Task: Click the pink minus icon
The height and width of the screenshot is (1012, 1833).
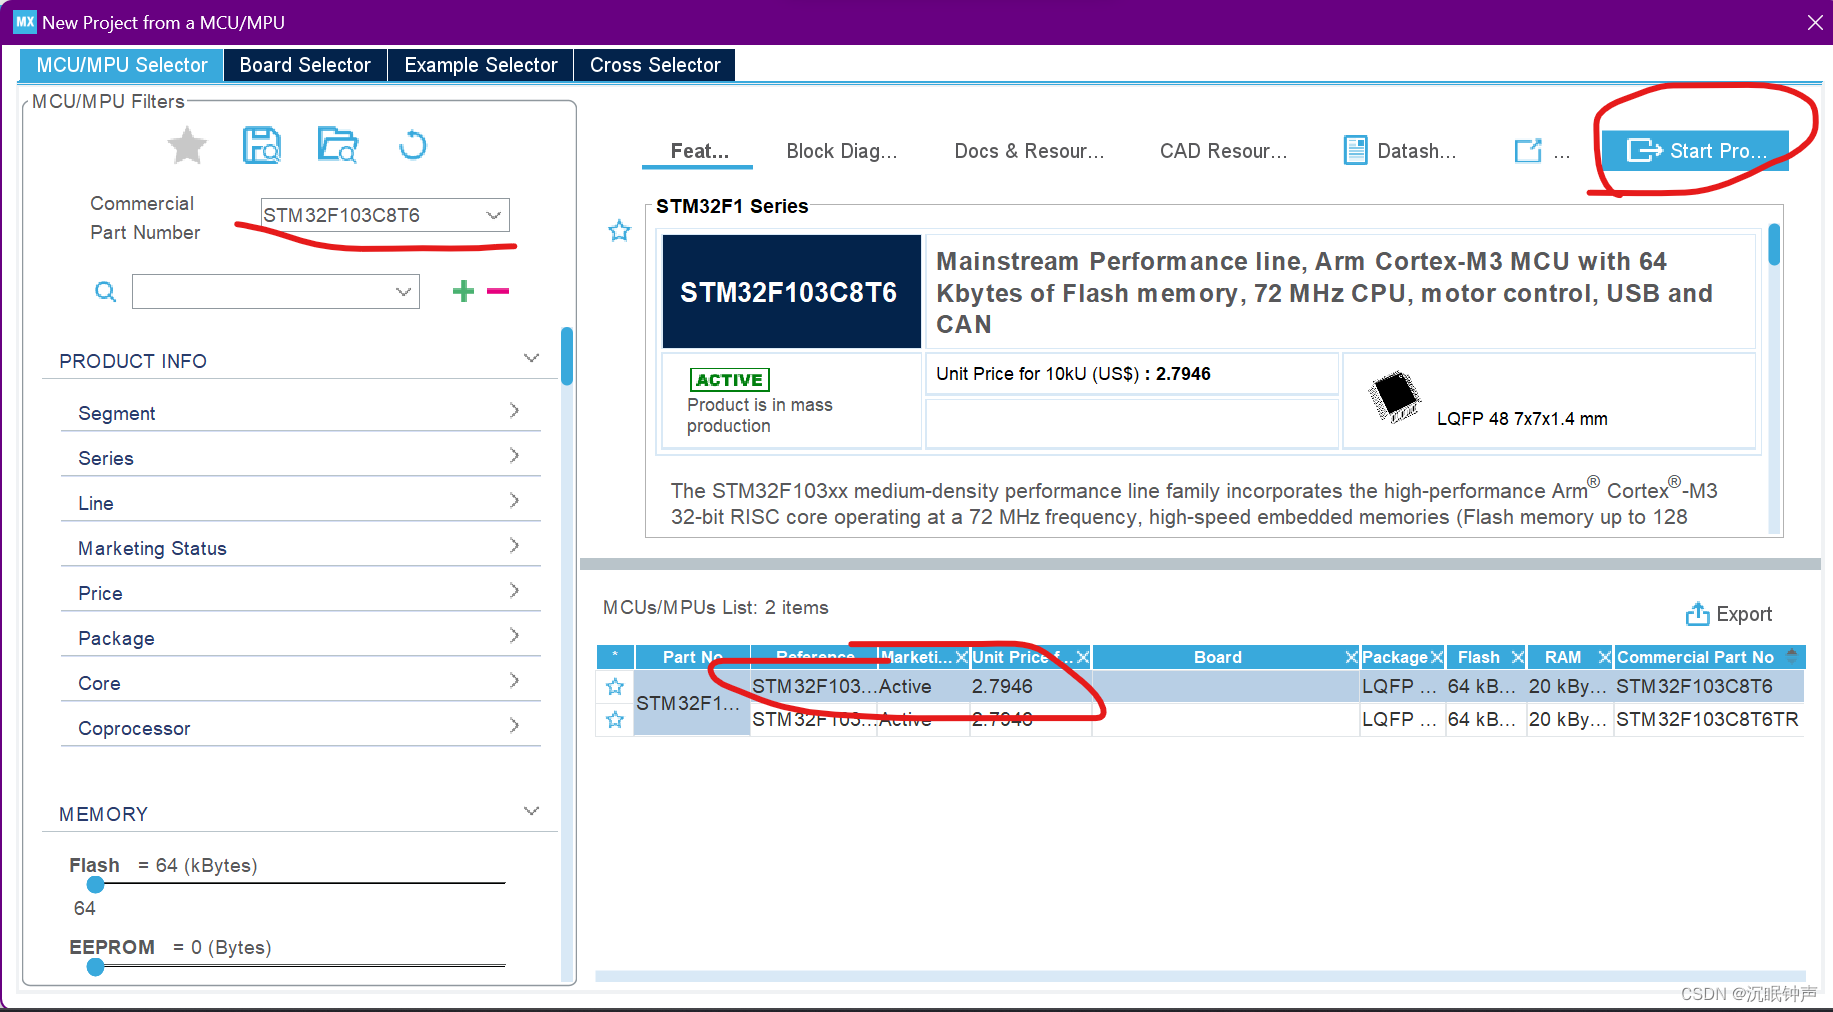Action: 498,291
